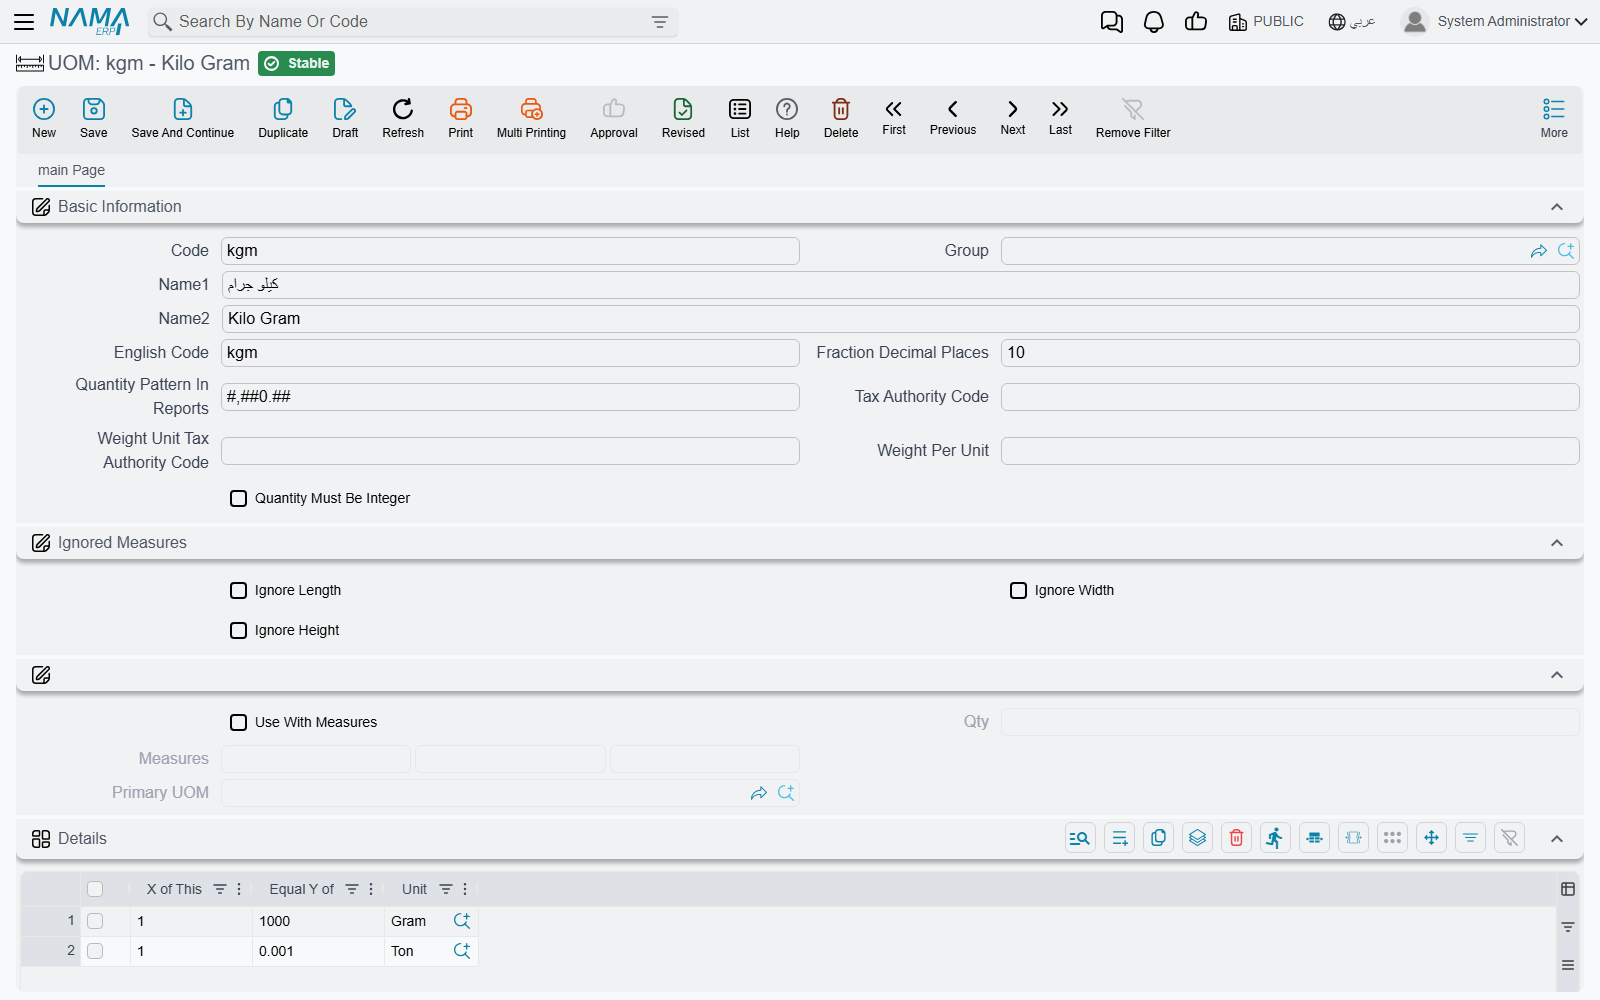Screen dimensions: 1600x1000
Task: Select row 2 checkbox in Details
Action: (x=95, y=951)
